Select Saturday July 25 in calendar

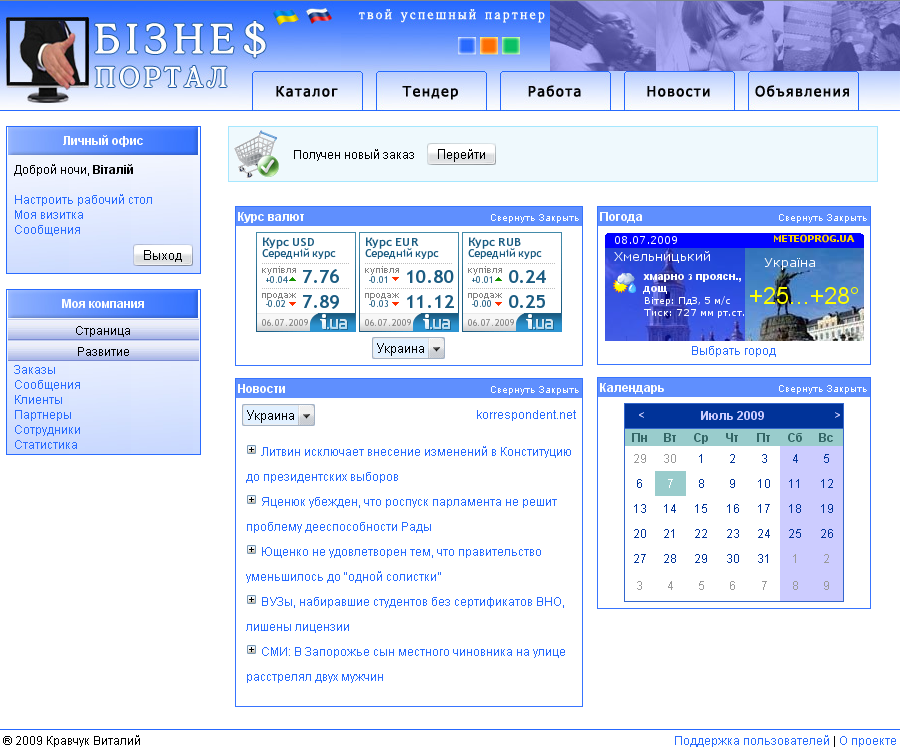[x=795, y=534]
